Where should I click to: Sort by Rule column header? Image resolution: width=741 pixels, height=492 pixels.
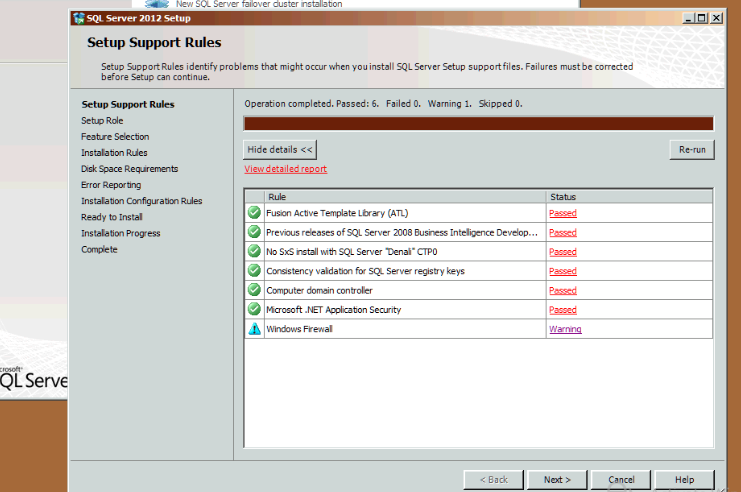click(405, 197)
